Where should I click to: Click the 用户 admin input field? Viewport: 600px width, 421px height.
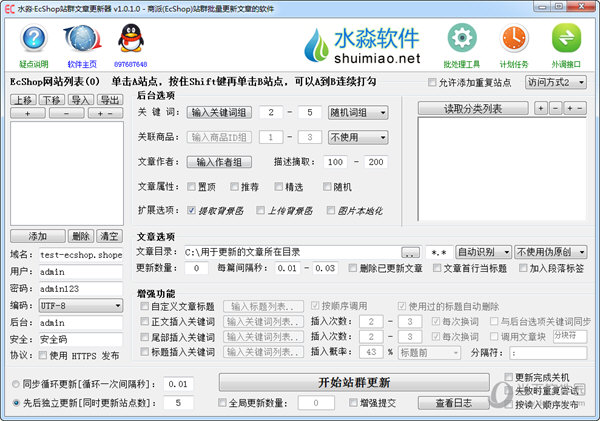click(81, 272)
